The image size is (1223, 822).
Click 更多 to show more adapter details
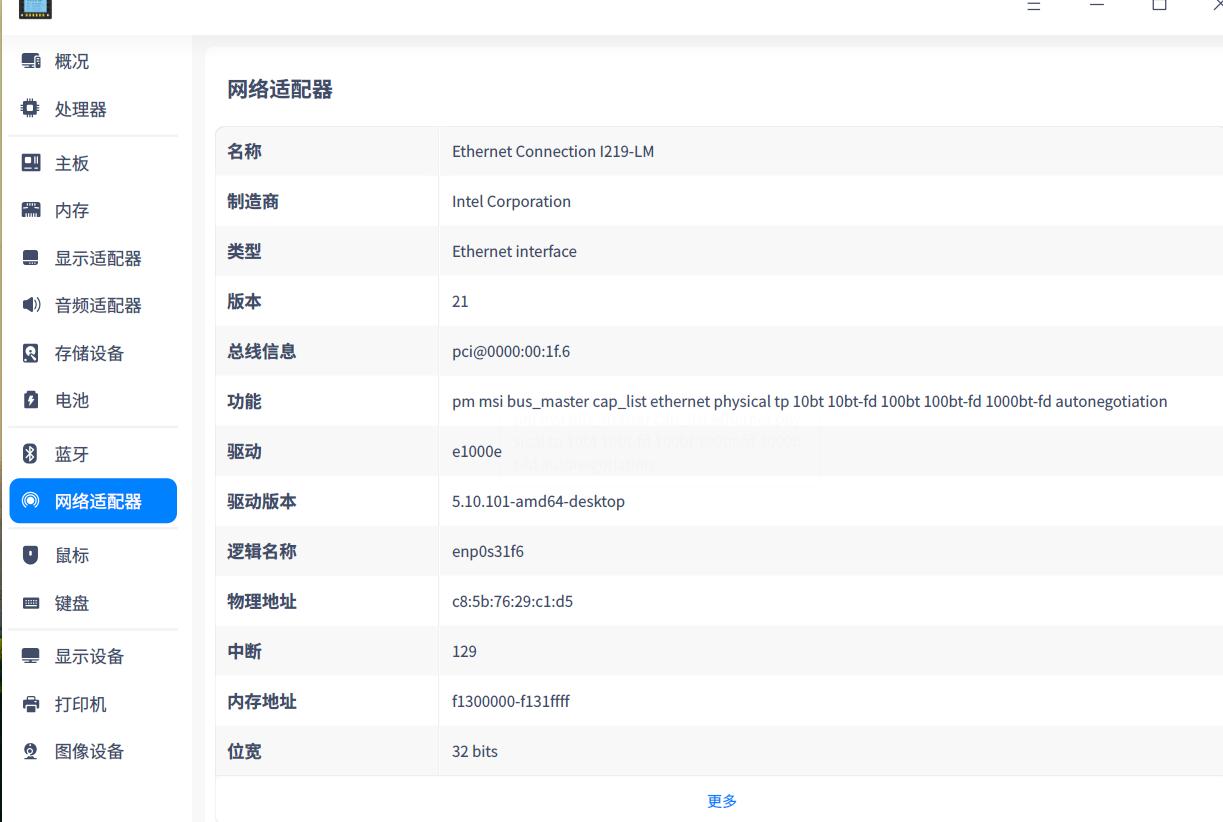point(720,800)
